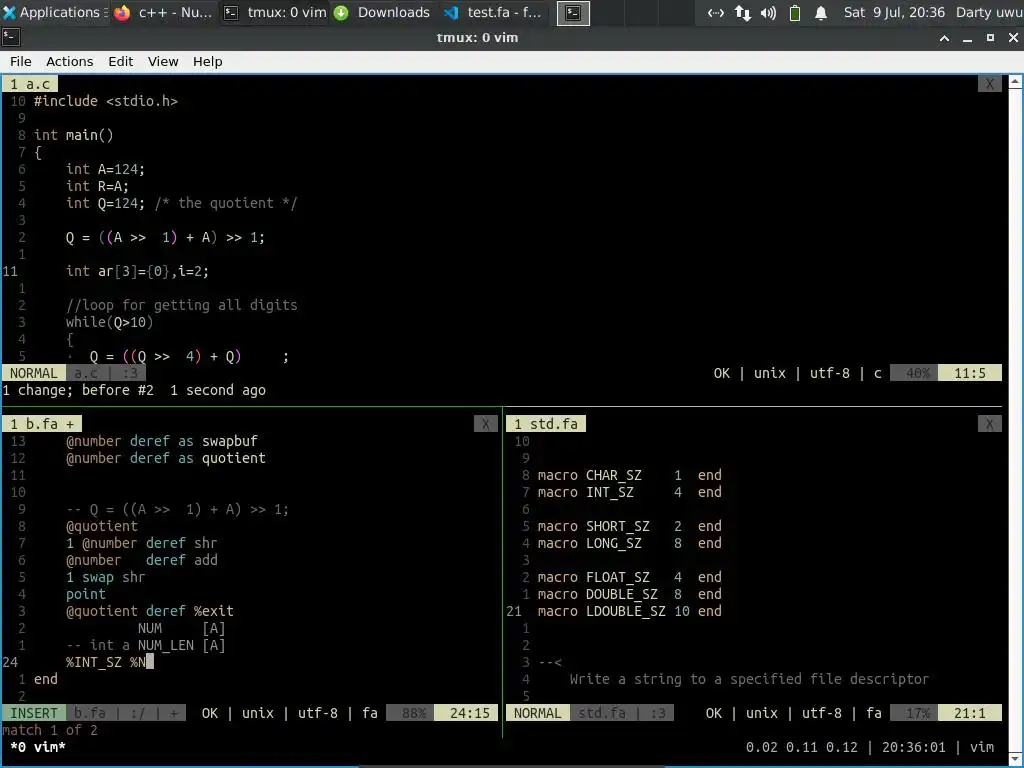1024x768 pixels.
Task: Open the volume speaker tray icon
Action: tap(768, 12)
